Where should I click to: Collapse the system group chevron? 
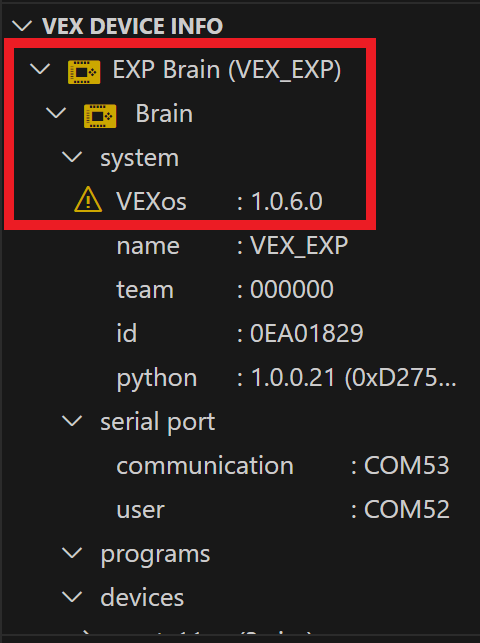pyautogui.click(x=72, y=157)
